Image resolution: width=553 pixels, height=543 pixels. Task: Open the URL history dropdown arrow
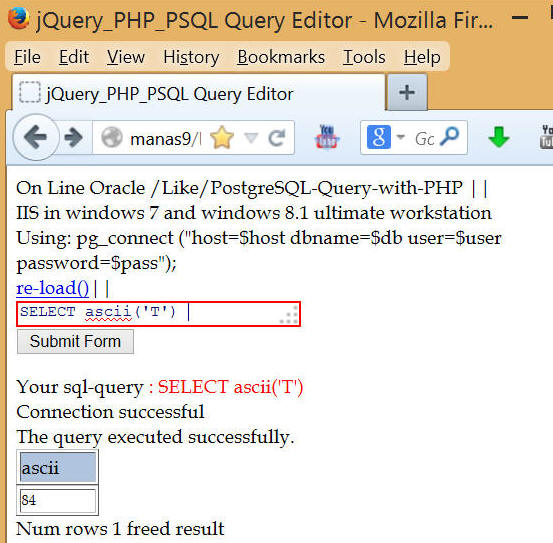pos(251,138)
